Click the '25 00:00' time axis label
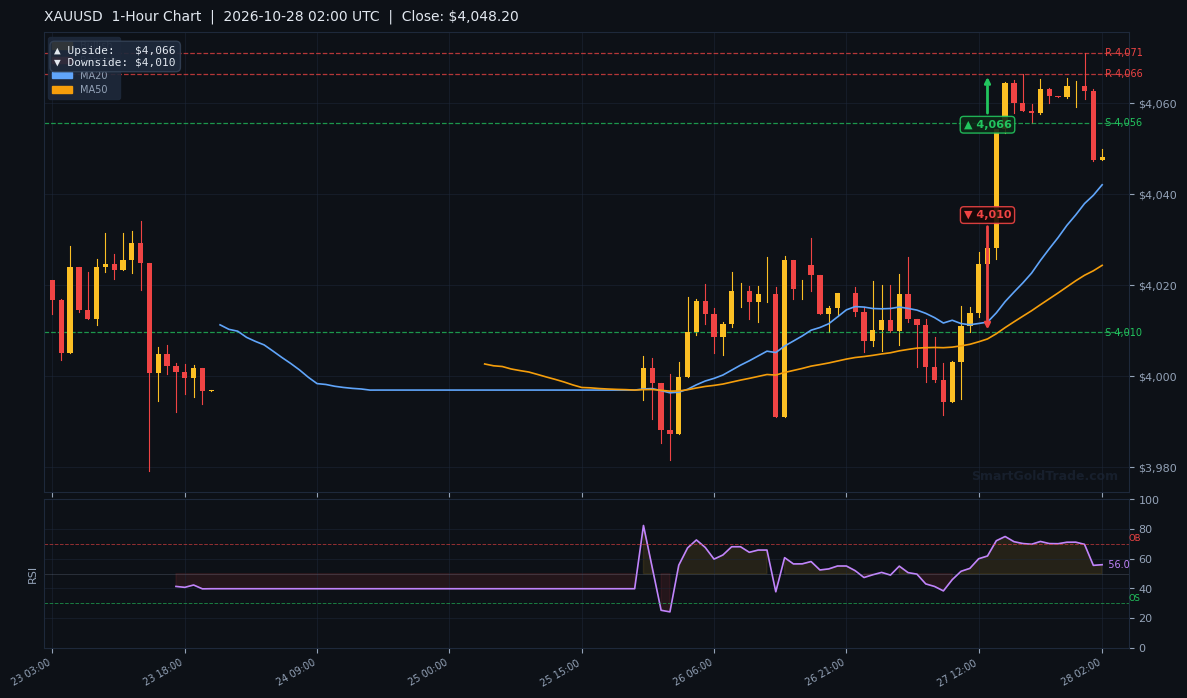Screen dimensions: 1187x698 428,672
